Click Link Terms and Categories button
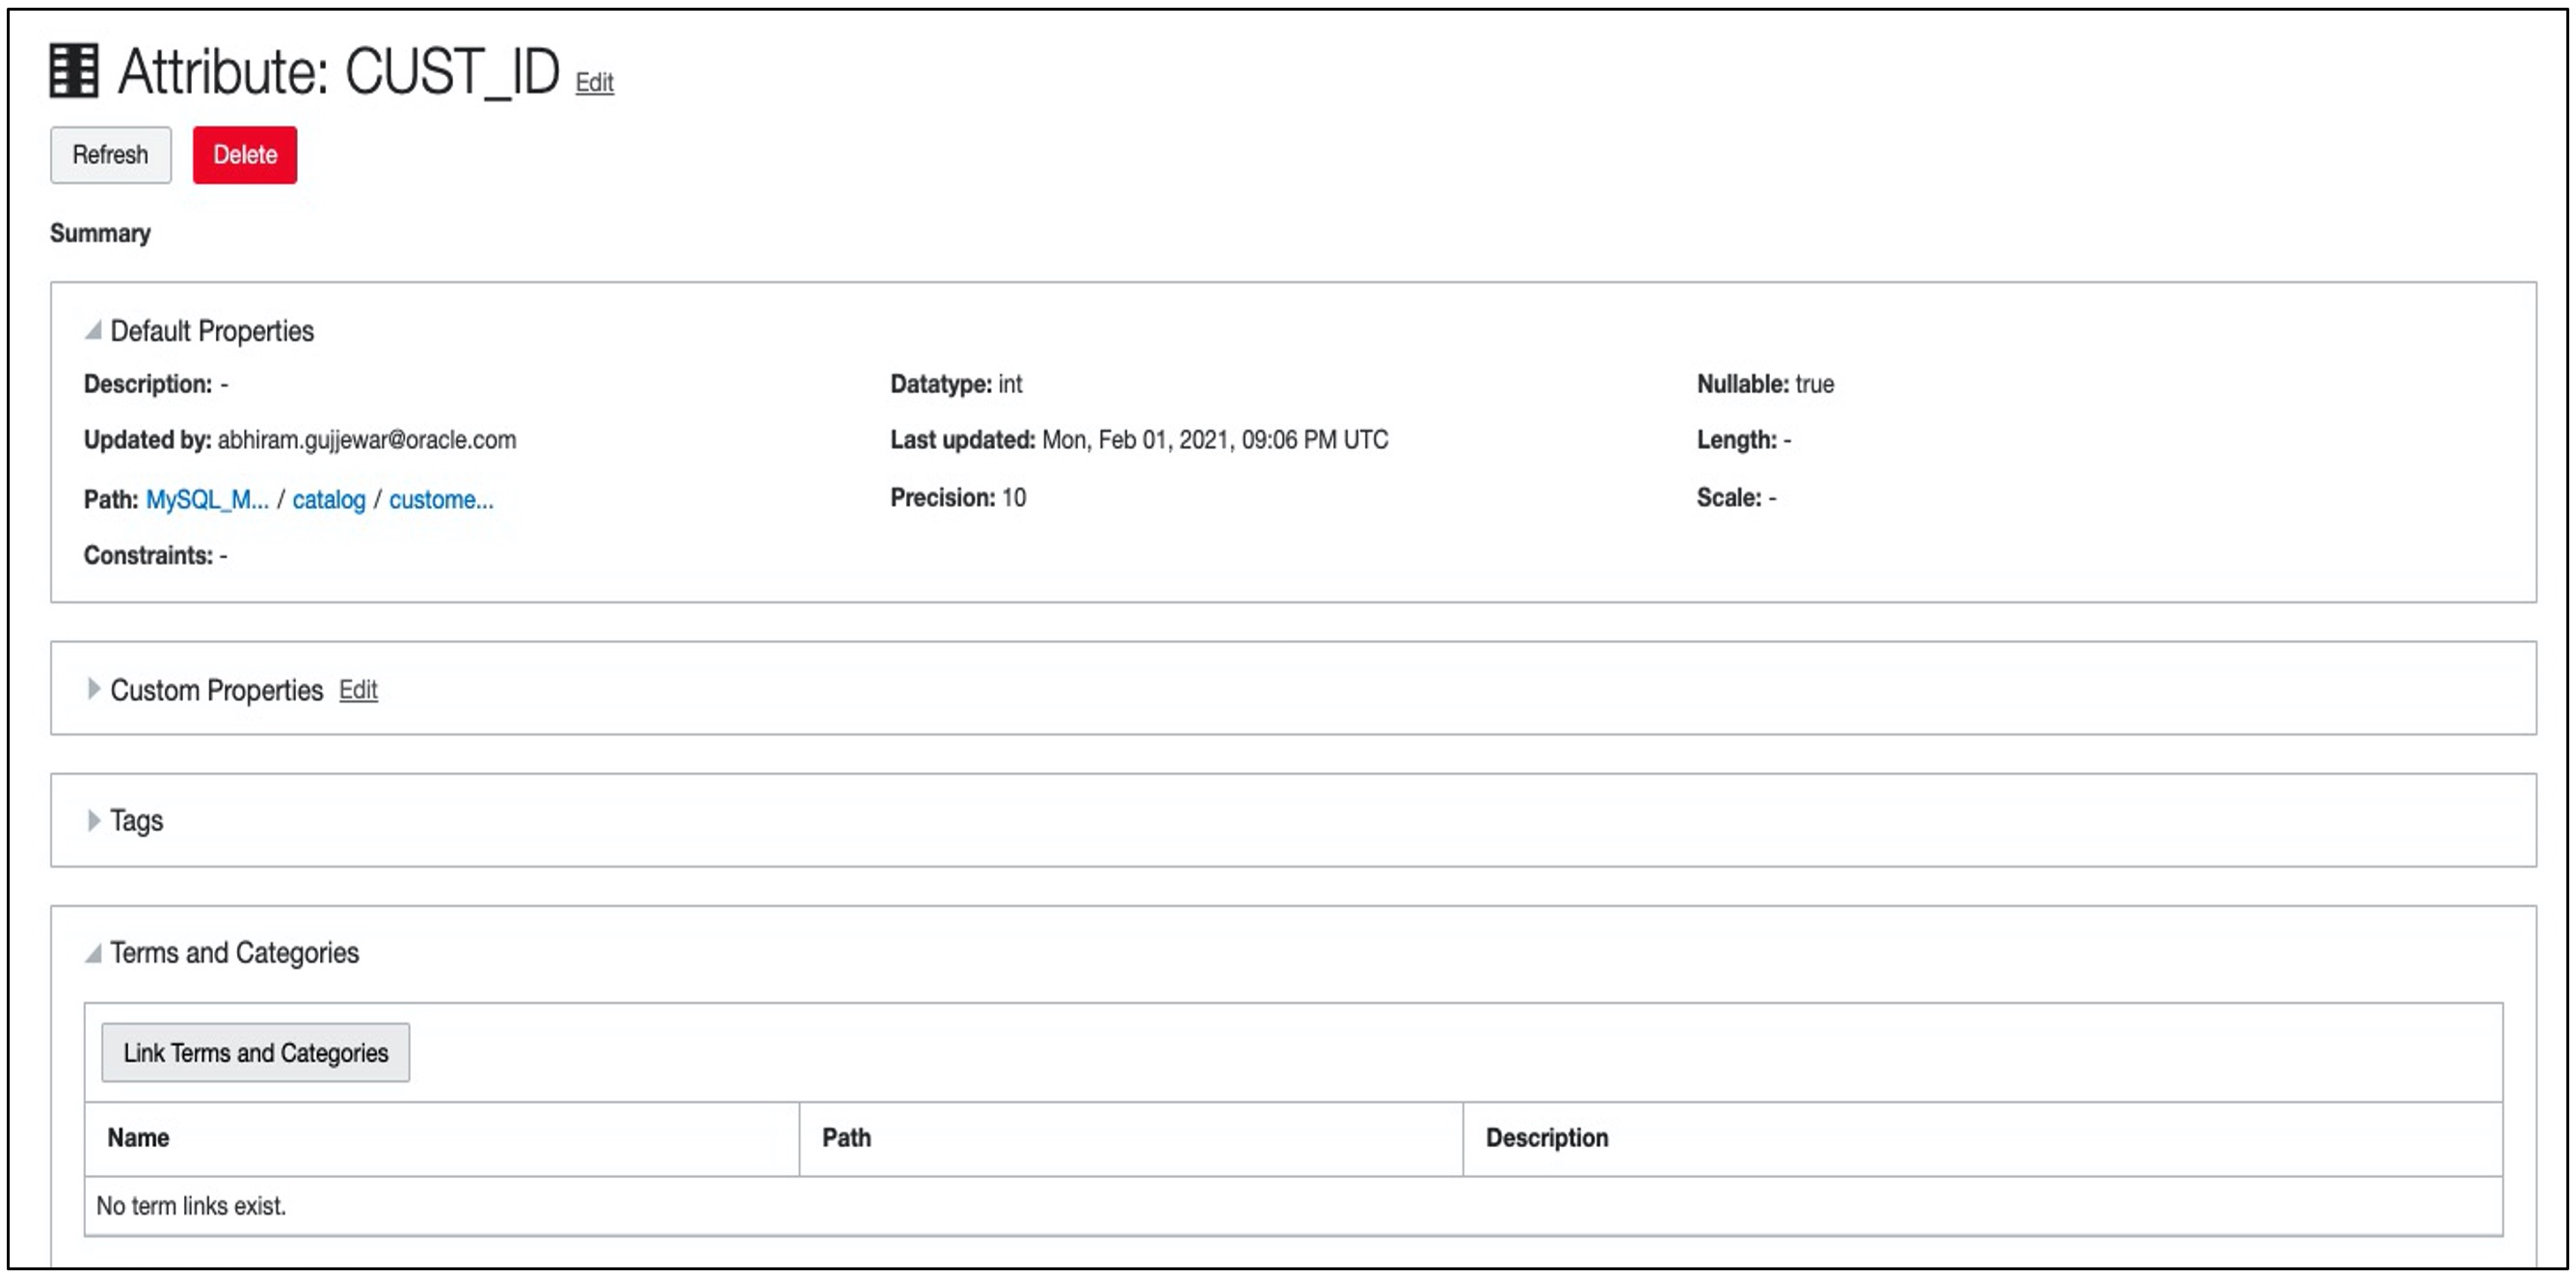This screenshot has height=1278, width=2576. pyautogui.click(x=255, y=1052)
